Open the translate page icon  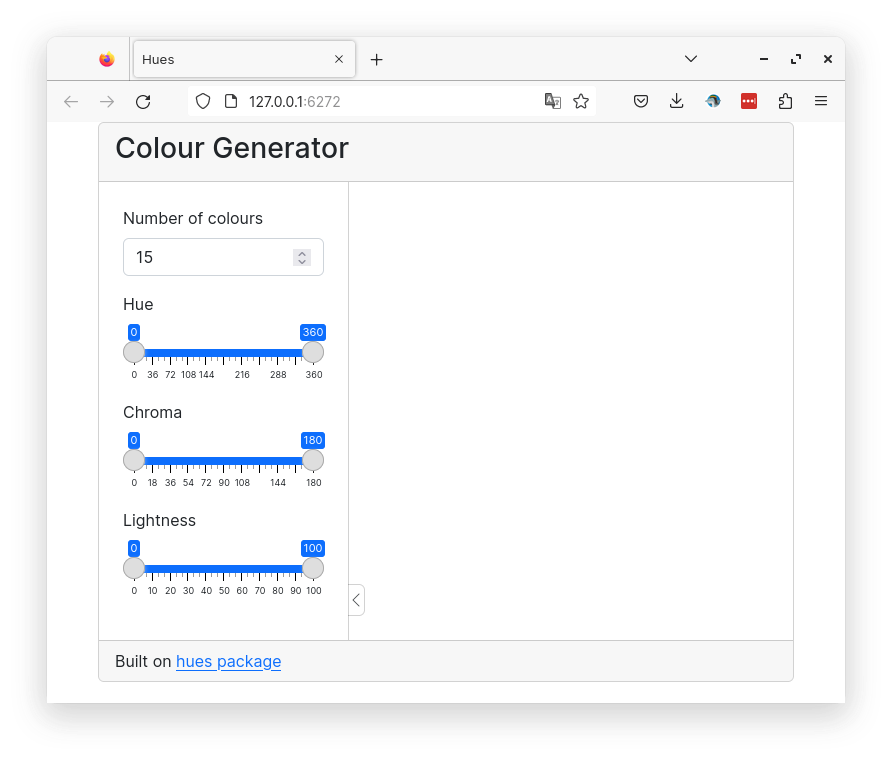point(552,101)
